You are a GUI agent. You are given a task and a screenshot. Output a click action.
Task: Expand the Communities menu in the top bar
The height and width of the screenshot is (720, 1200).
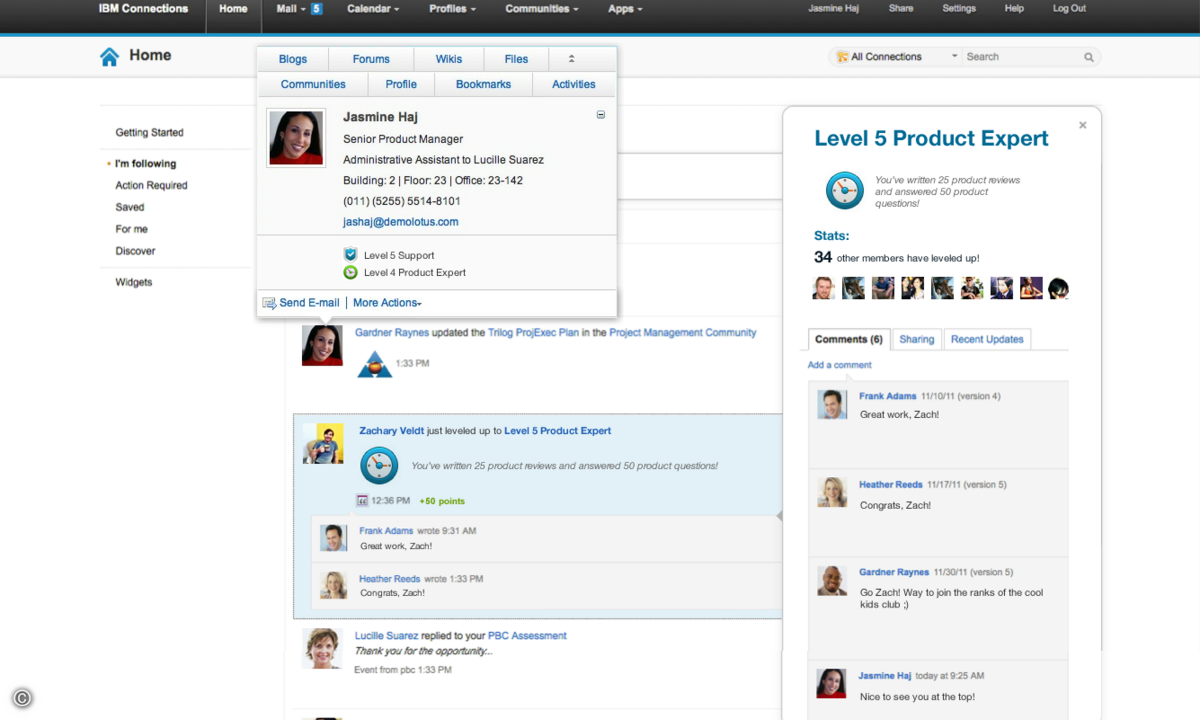pyautogui.click(x=542, y=9)
